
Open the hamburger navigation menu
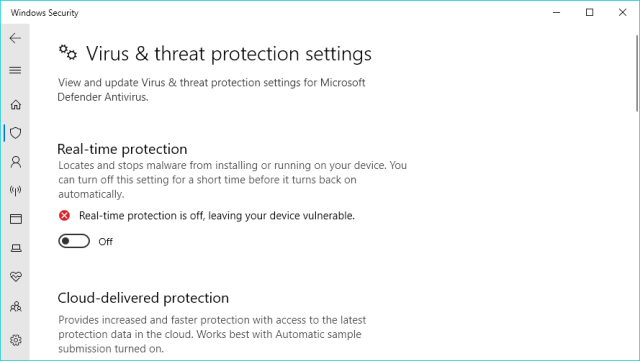pyautogui.click(x=15, y=70)
